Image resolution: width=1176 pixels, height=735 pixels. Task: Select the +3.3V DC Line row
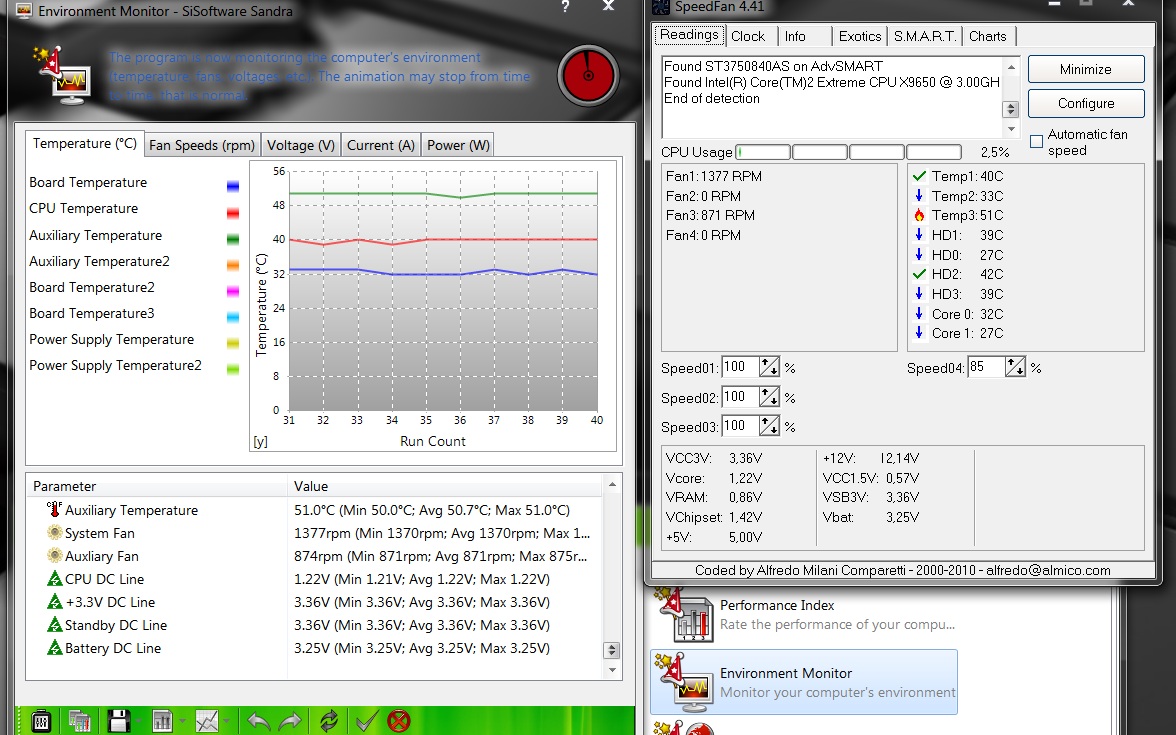pos(314,602)
